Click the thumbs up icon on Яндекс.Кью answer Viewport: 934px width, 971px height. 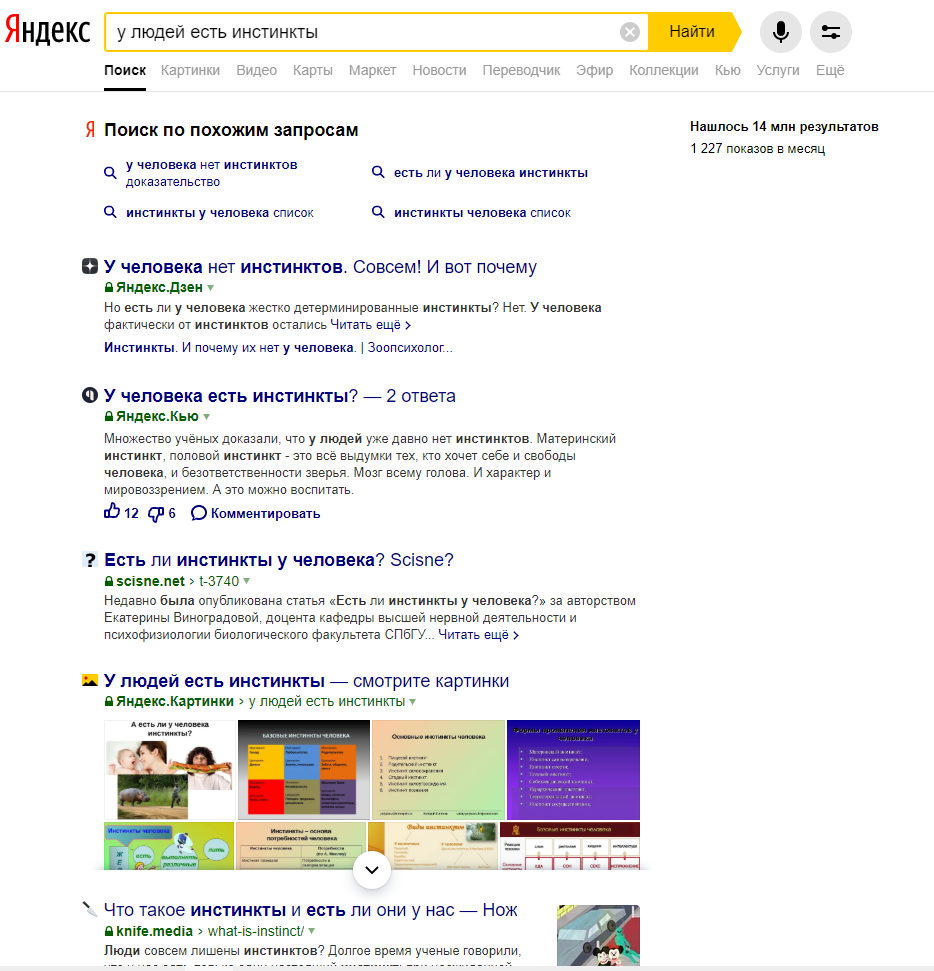[112, 513]
